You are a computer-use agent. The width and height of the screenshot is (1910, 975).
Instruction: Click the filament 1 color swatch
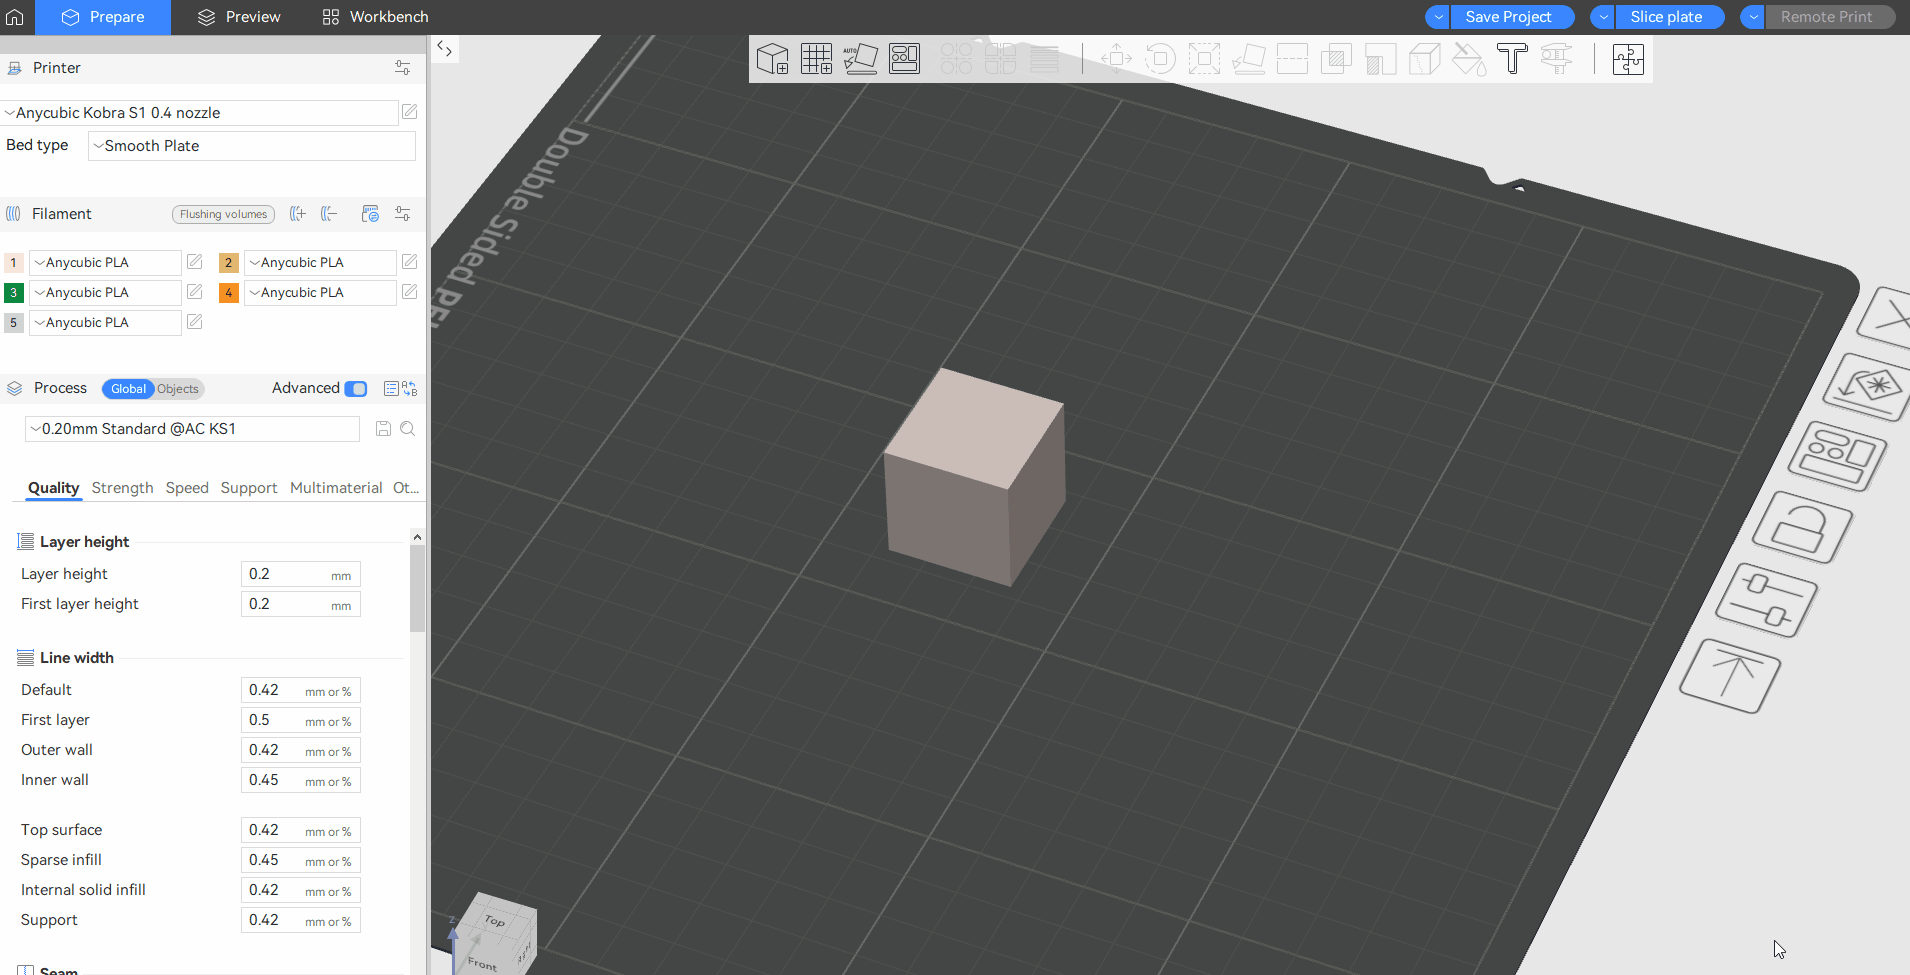[x=14, y=263]
